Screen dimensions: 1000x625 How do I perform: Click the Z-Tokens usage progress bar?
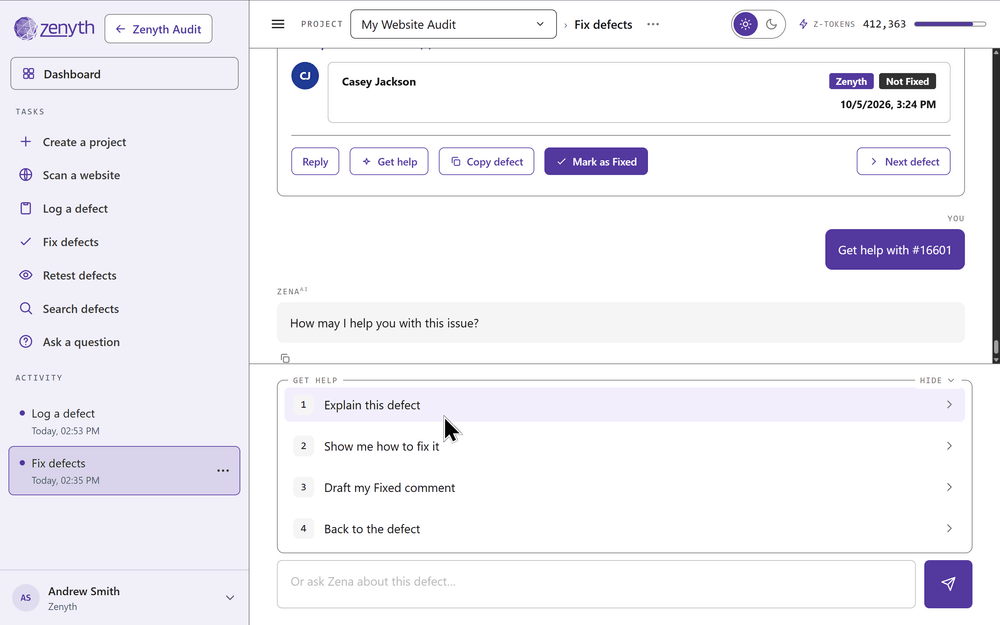click(950, 24)
